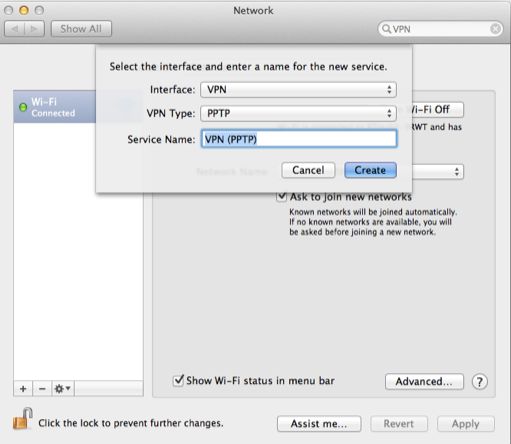The image size is (511, 444).
Task: Cancel the new service dialog
Action: (308, 170)
